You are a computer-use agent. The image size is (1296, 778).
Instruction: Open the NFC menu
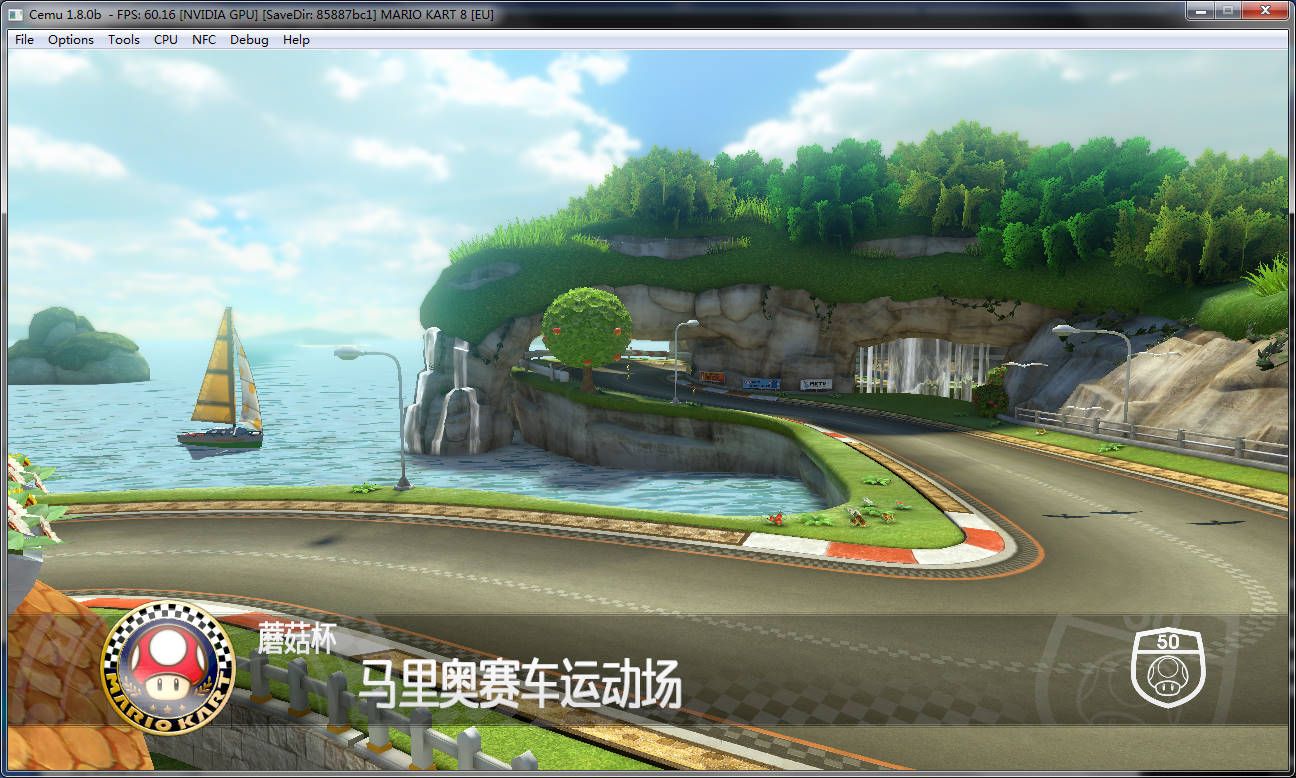[204, 40]
